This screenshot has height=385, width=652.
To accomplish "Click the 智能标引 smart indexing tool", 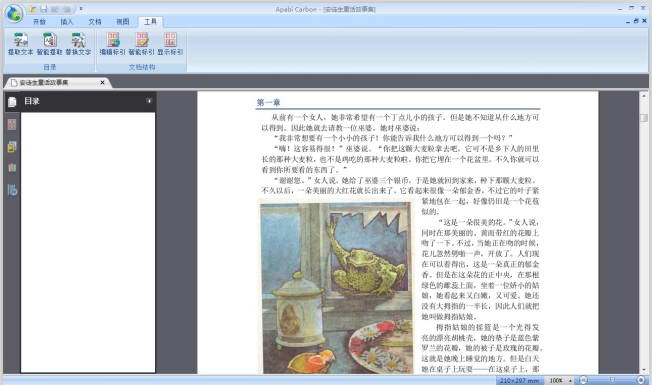I will click(x=141, y=44).
